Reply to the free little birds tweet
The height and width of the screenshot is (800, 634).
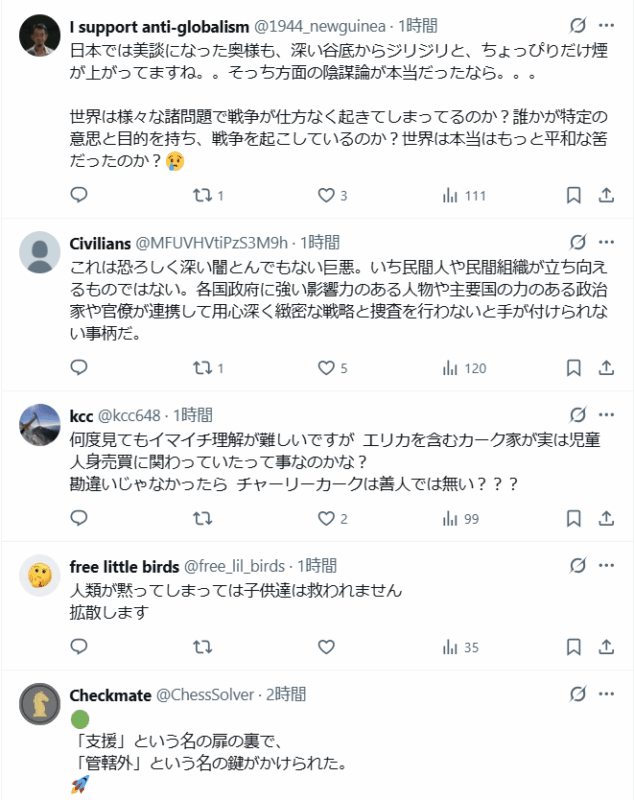pyautogui.click(x=80, y=647)
